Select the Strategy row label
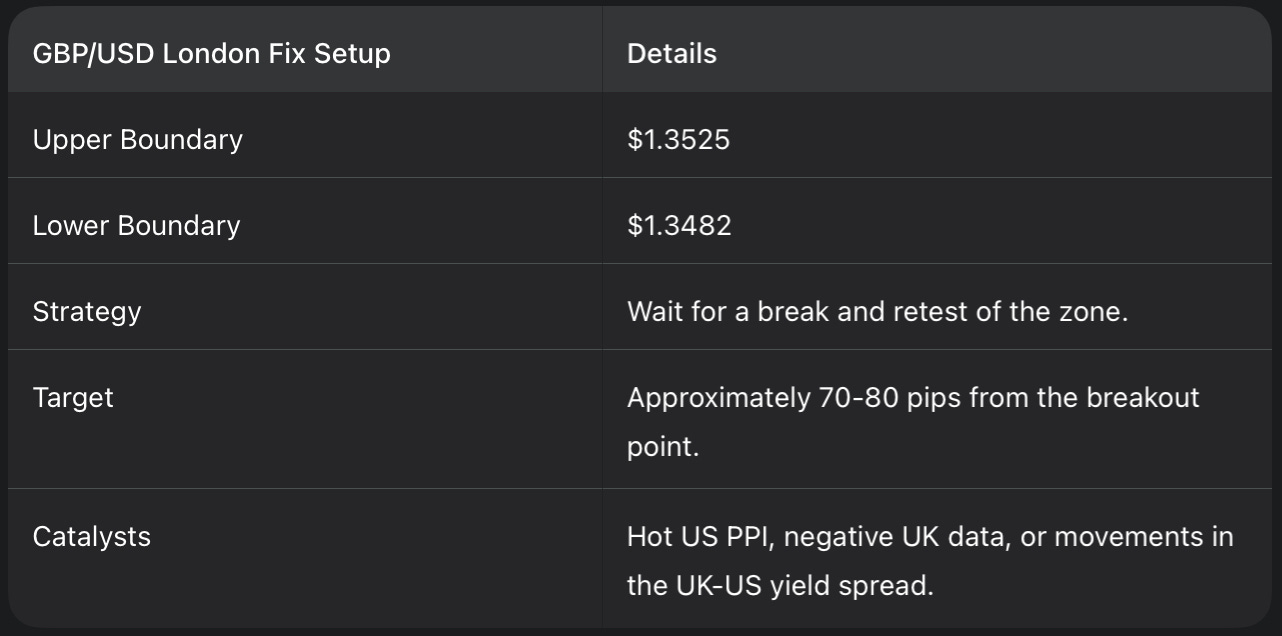This screenshot has width=1282, height=636. pyautogui.click(x=87, y=311)
